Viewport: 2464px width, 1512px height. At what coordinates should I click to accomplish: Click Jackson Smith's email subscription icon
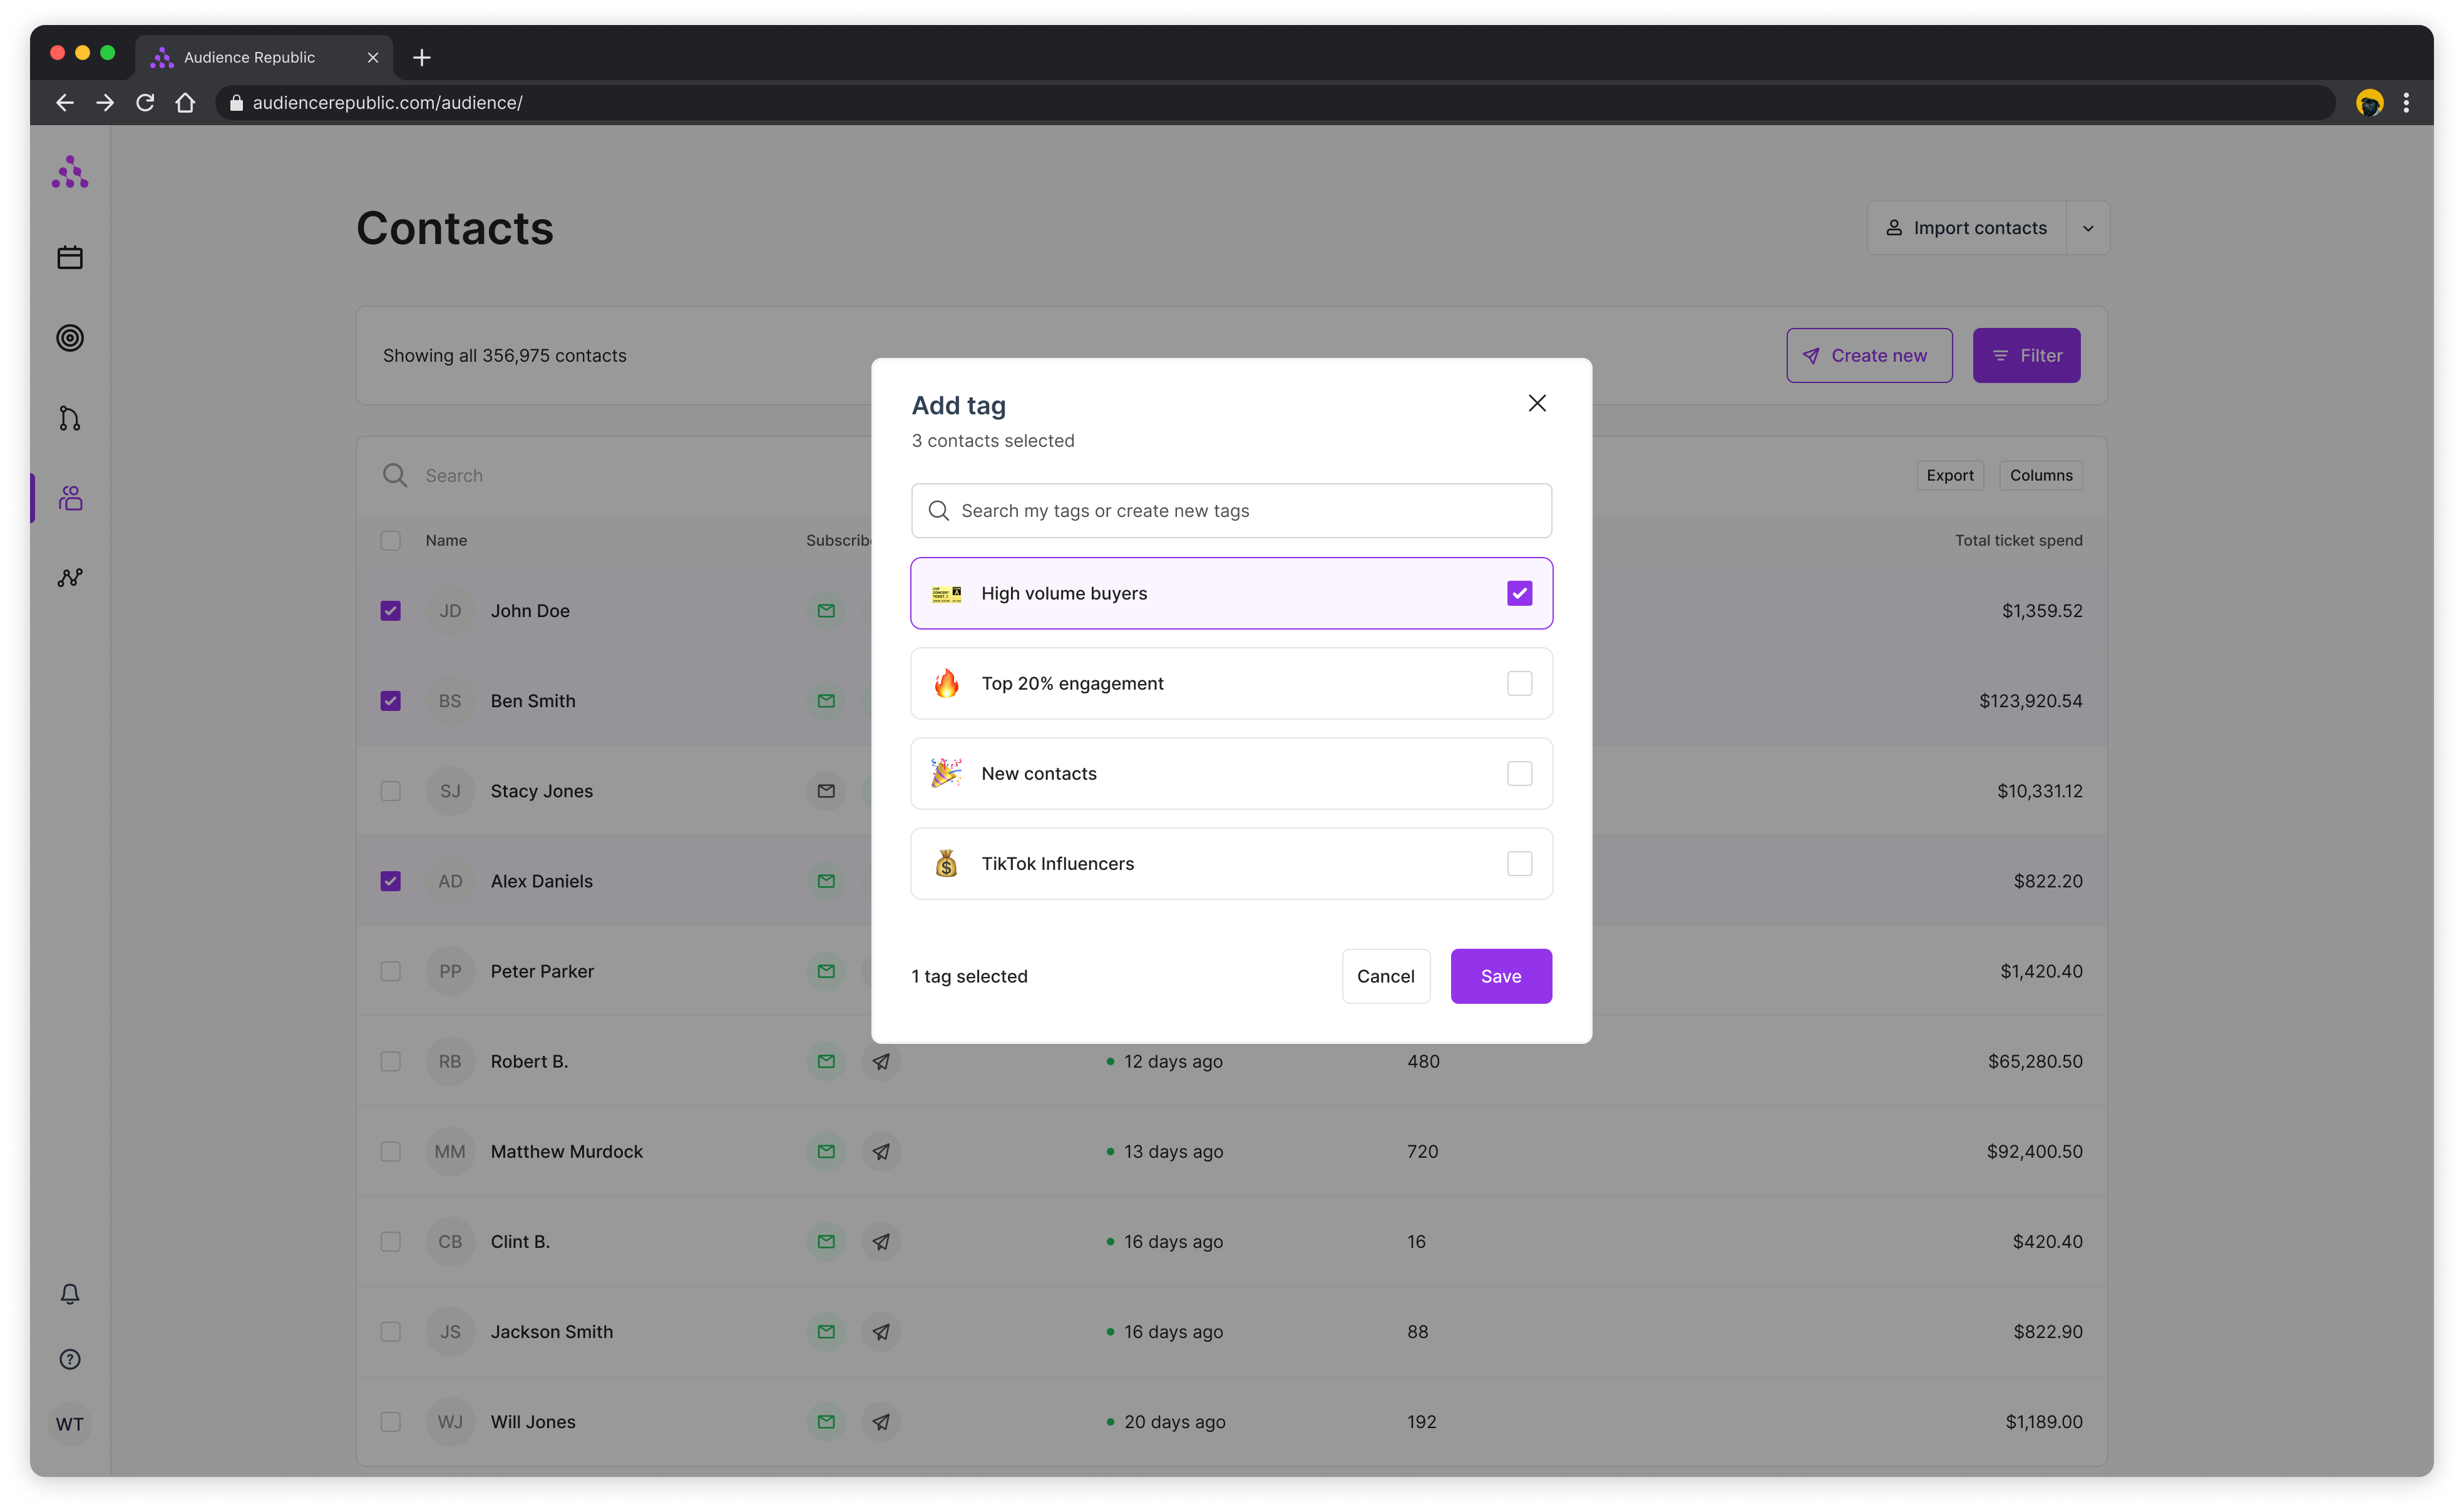coord(826,1331)
